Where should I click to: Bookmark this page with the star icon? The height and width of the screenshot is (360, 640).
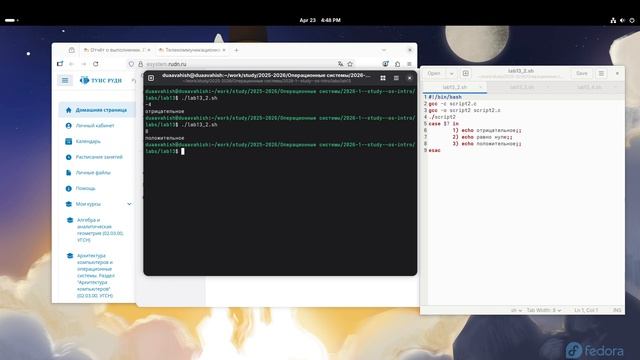point(350,64)
